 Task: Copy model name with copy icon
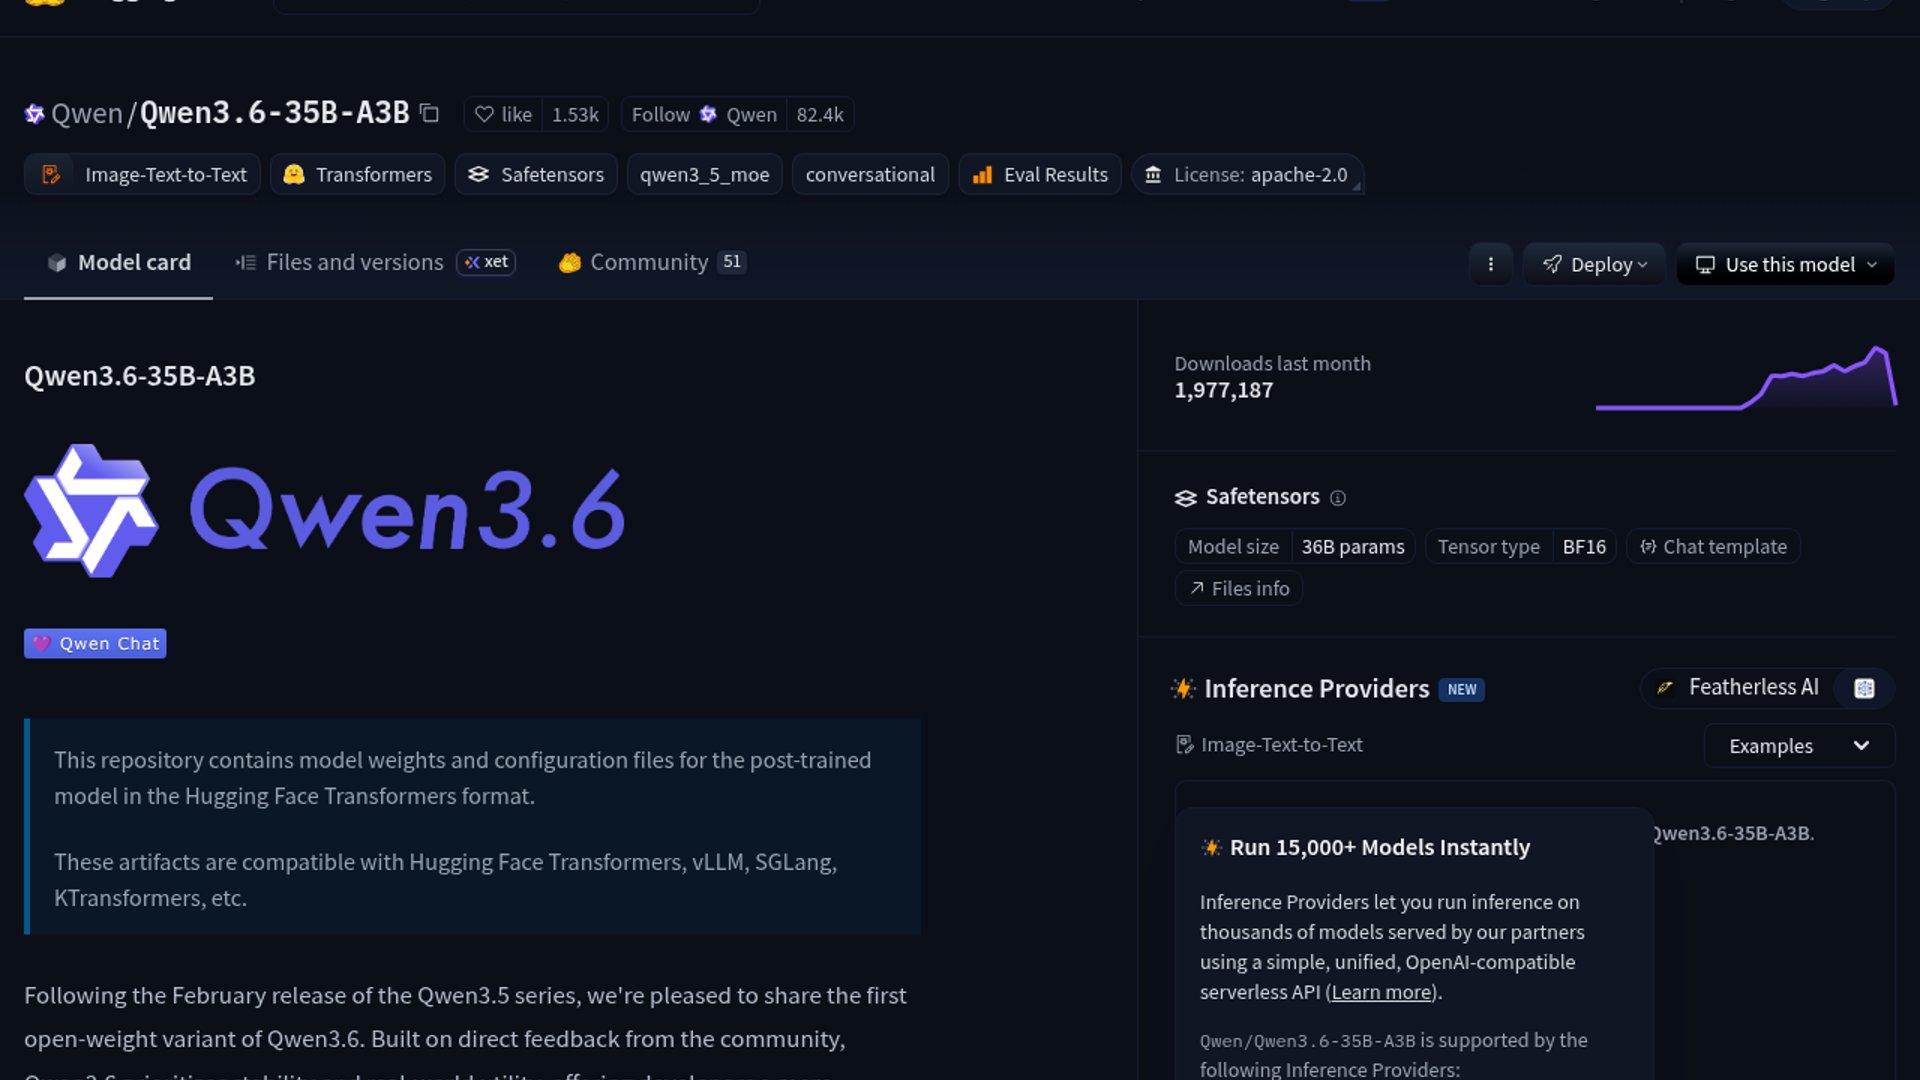[429, 113]
